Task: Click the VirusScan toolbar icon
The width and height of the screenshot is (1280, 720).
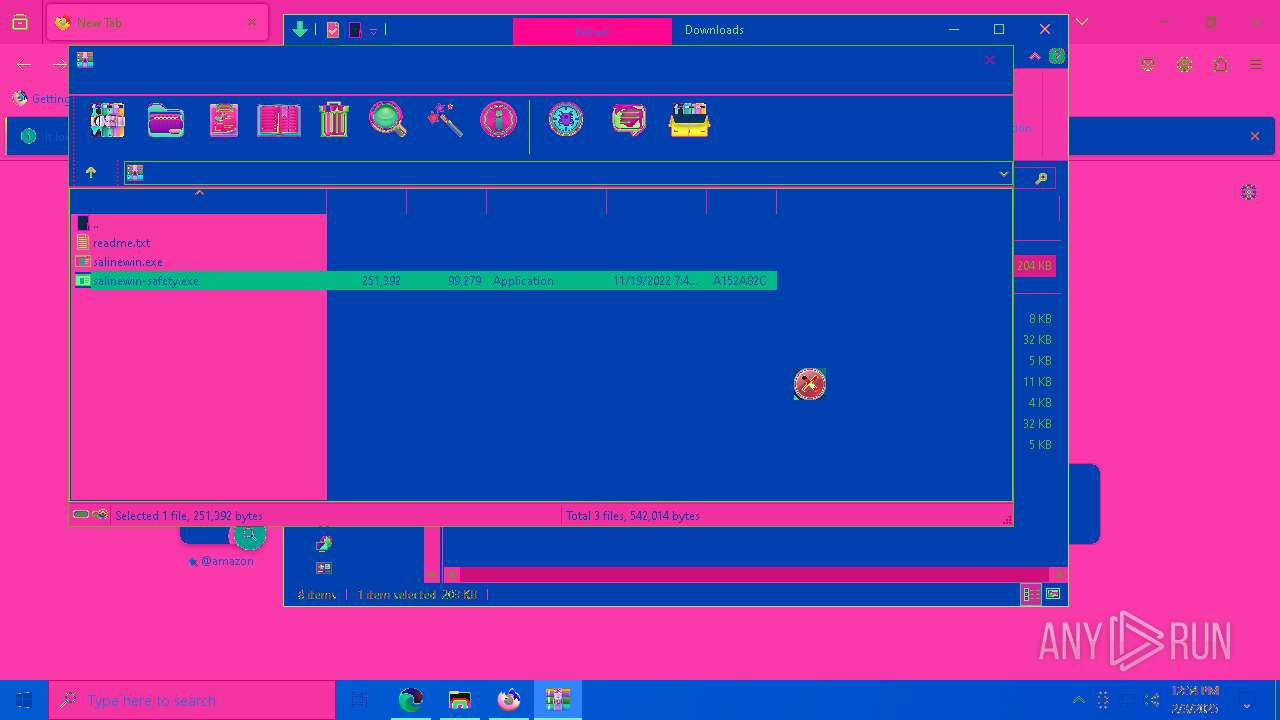Action: click(565, 120)
